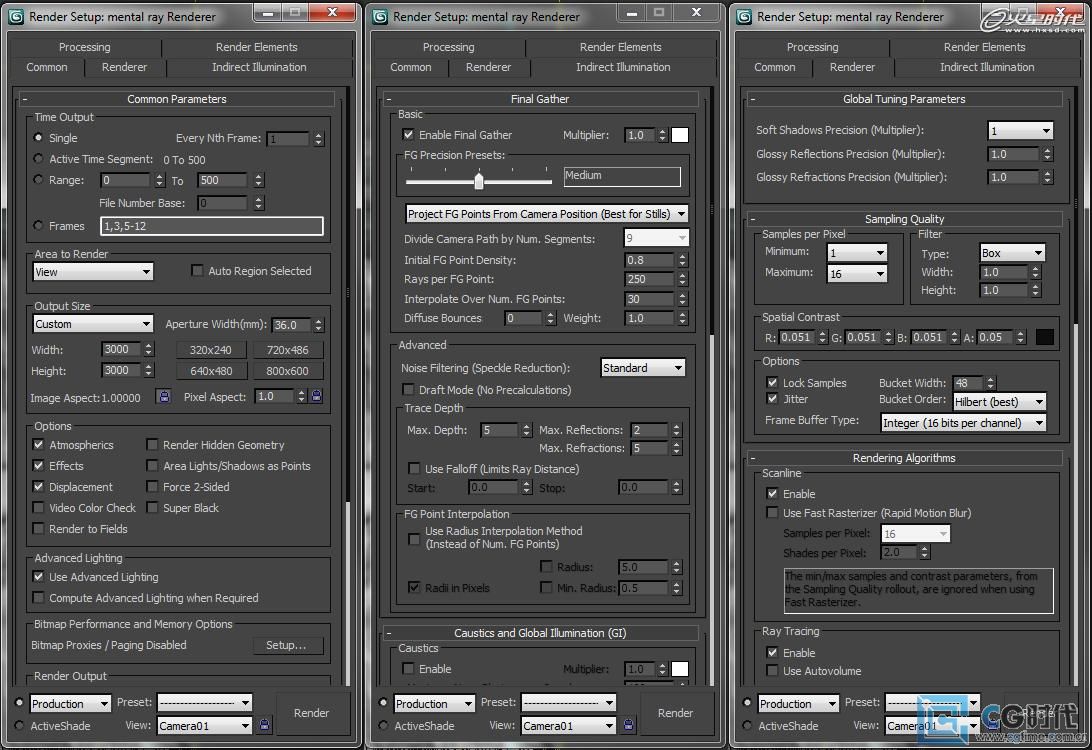Open Output Size Custom dropdown
The height and width of the screenshot is (750, 1092).
click(x=93, y=324)
